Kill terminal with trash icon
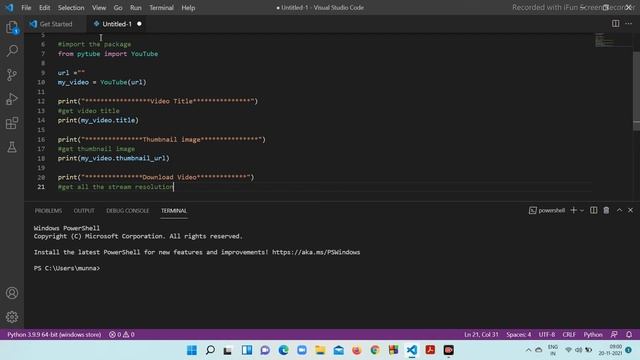Image resolution: width=640 pixels, height=360 pixels. [x=606, y=210]
